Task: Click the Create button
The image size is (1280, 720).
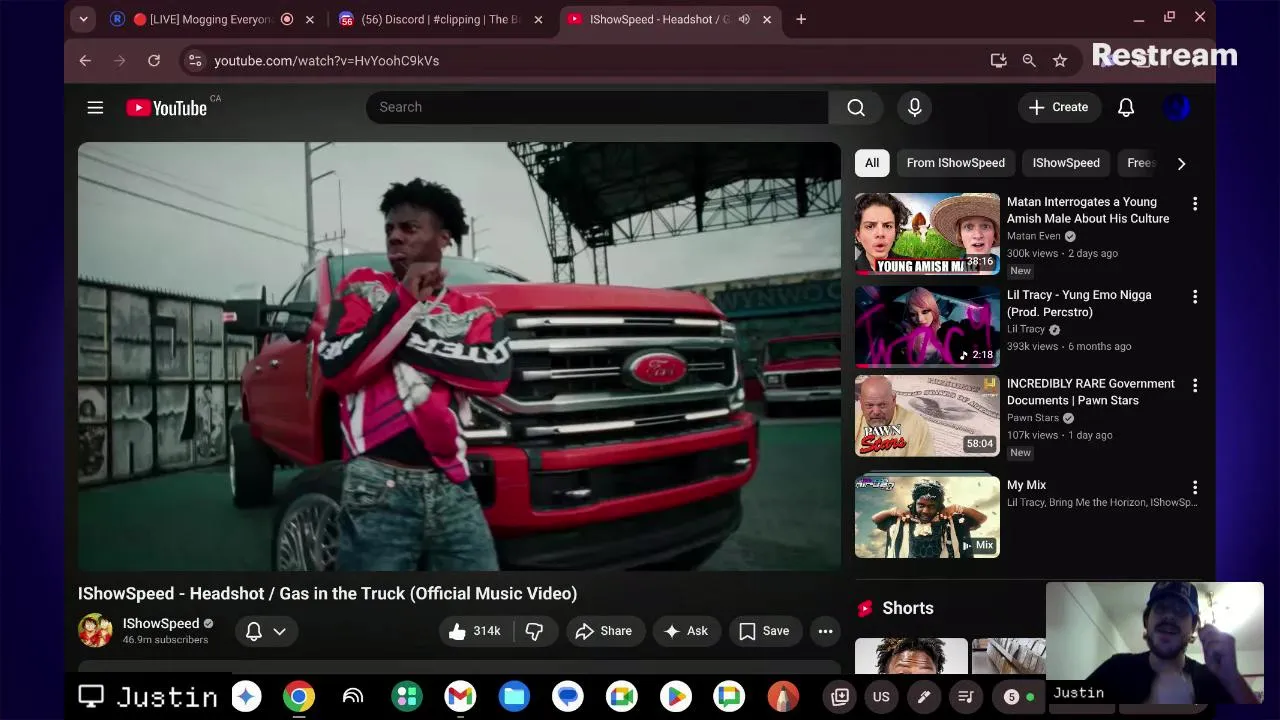Action: (x=1059, y=107)
